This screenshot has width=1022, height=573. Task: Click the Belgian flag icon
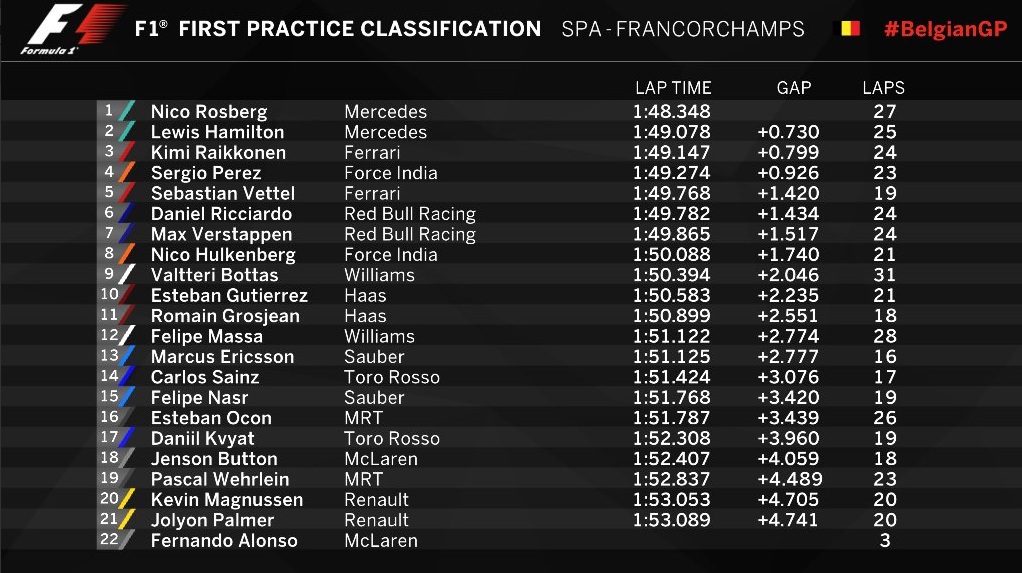coord(846,29)
